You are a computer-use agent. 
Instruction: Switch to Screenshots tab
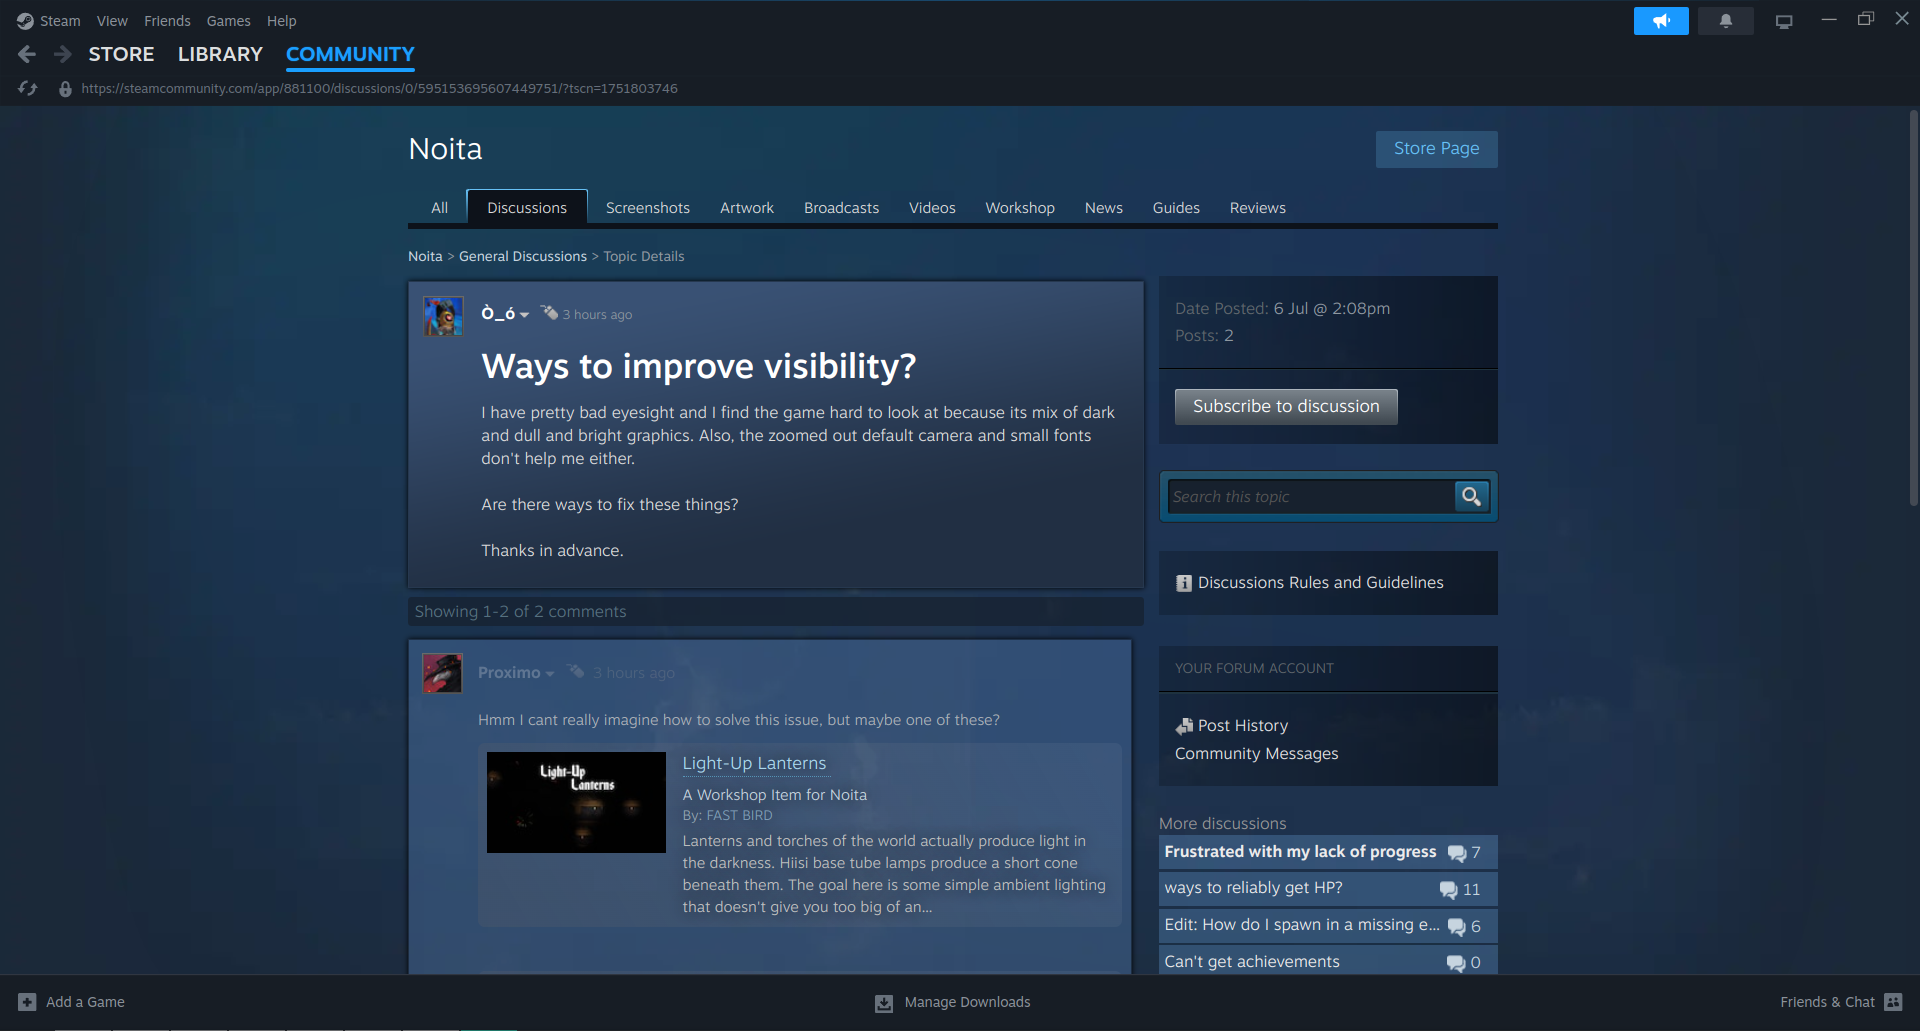pyautogui.click(x=648, y=208)
